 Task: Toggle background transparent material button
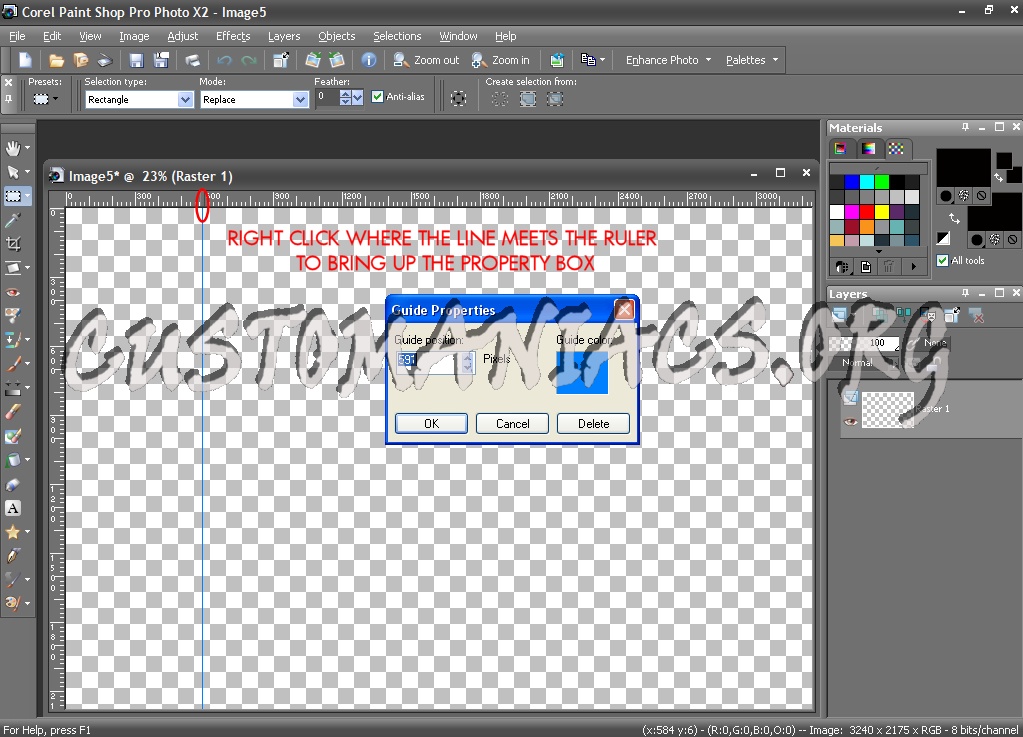click(x=1012, y=239)
